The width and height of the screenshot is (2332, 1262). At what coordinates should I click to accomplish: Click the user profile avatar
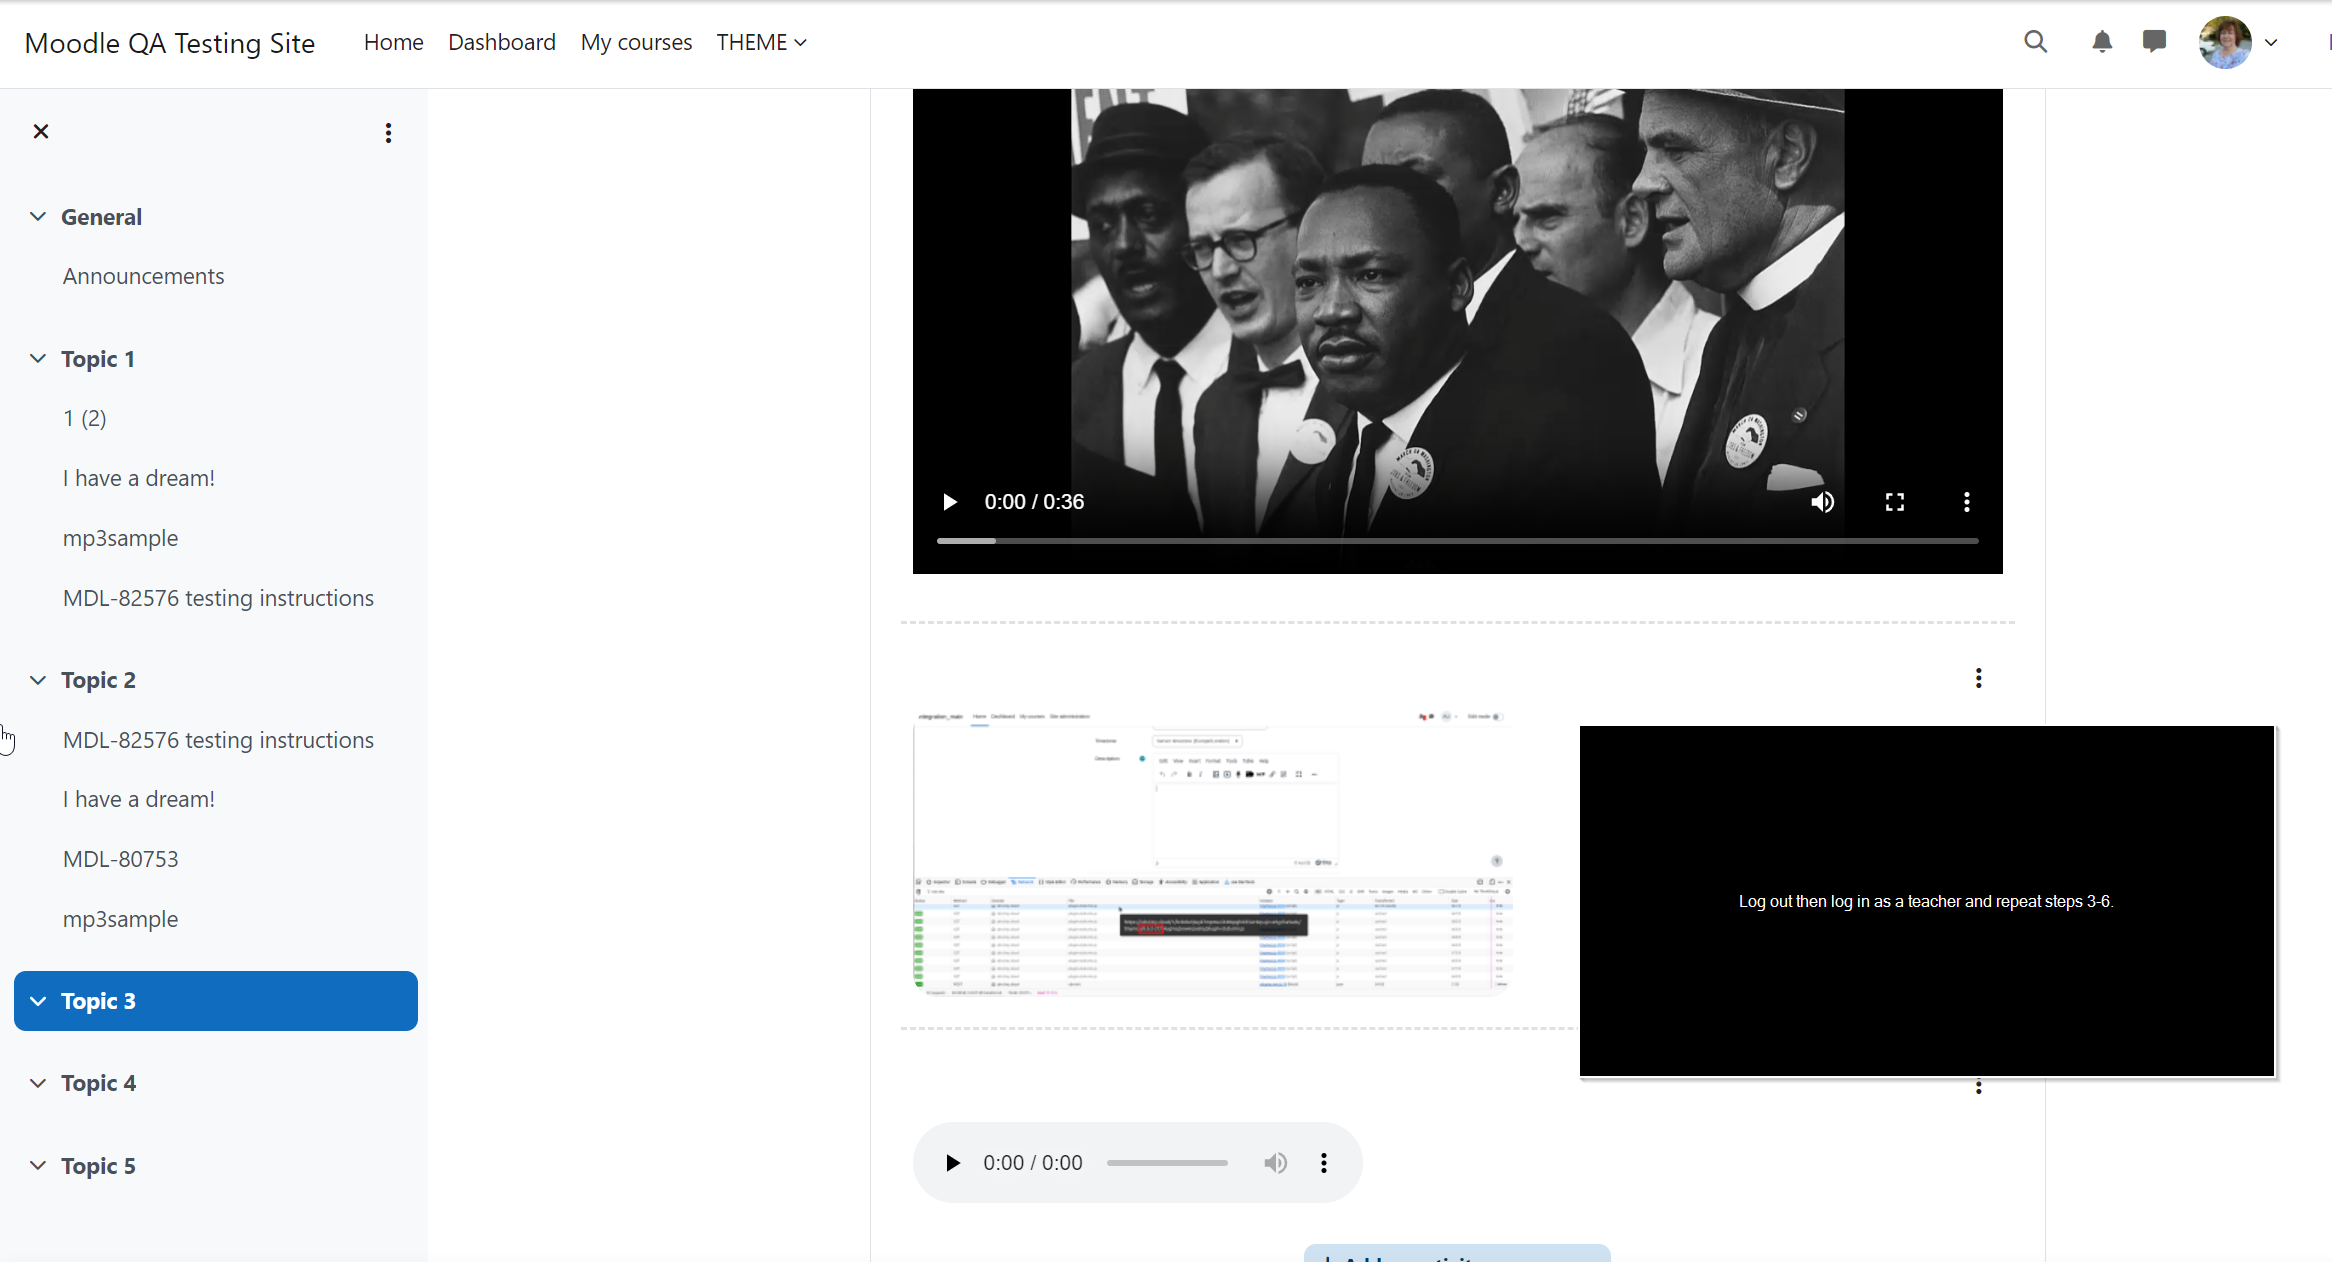[2225, 42]
